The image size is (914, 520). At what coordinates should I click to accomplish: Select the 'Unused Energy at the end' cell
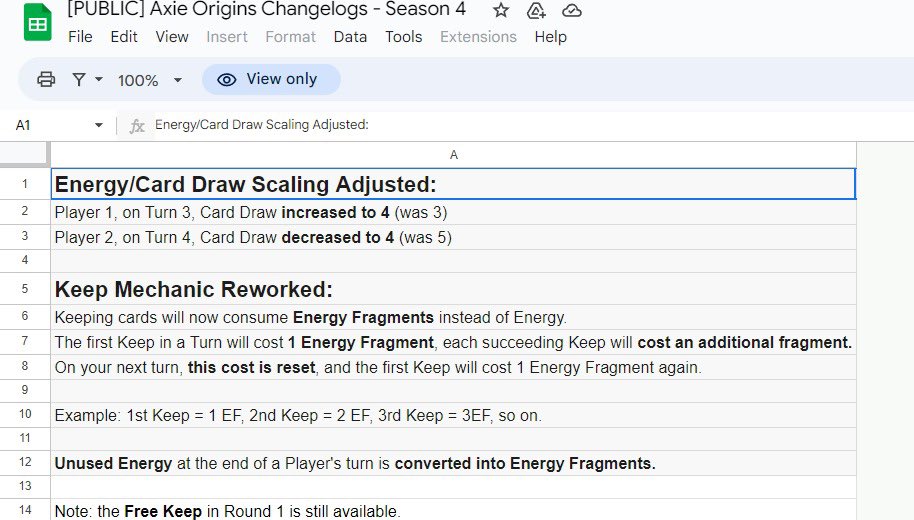click(454, 463)
